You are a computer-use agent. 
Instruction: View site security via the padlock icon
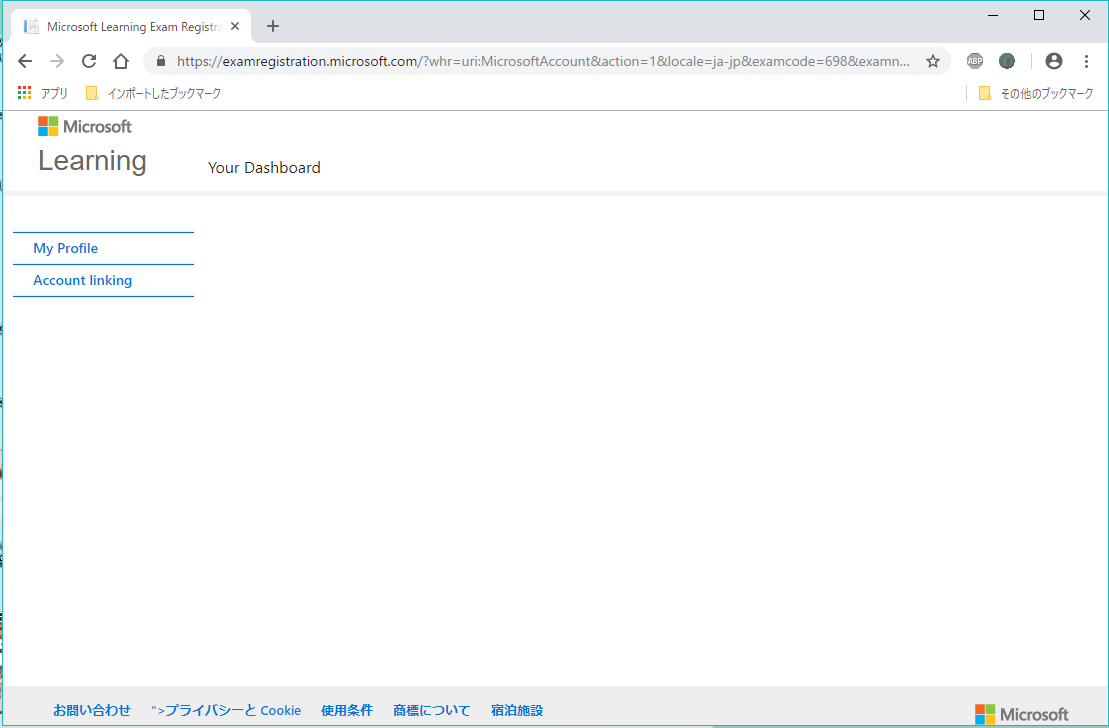[x=161, y=62]
